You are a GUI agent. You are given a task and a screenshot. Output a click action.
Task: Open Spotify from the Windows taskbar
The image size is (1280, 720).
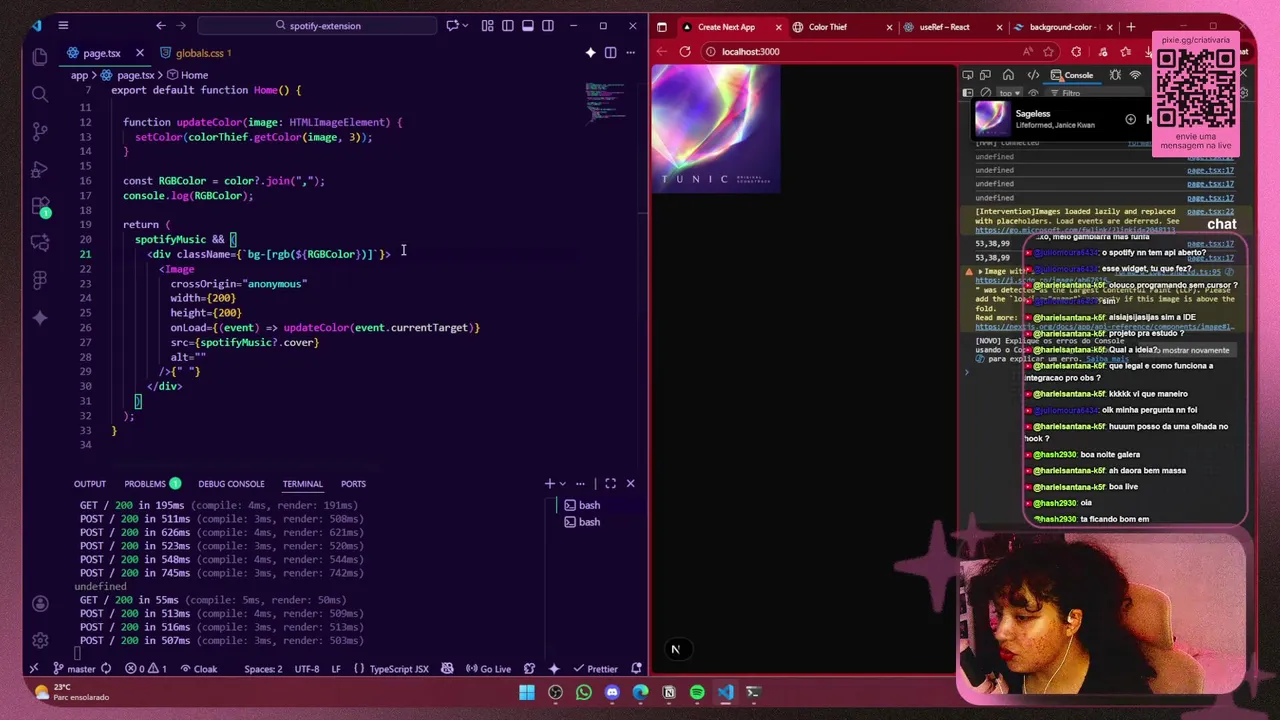coord(697,692)
